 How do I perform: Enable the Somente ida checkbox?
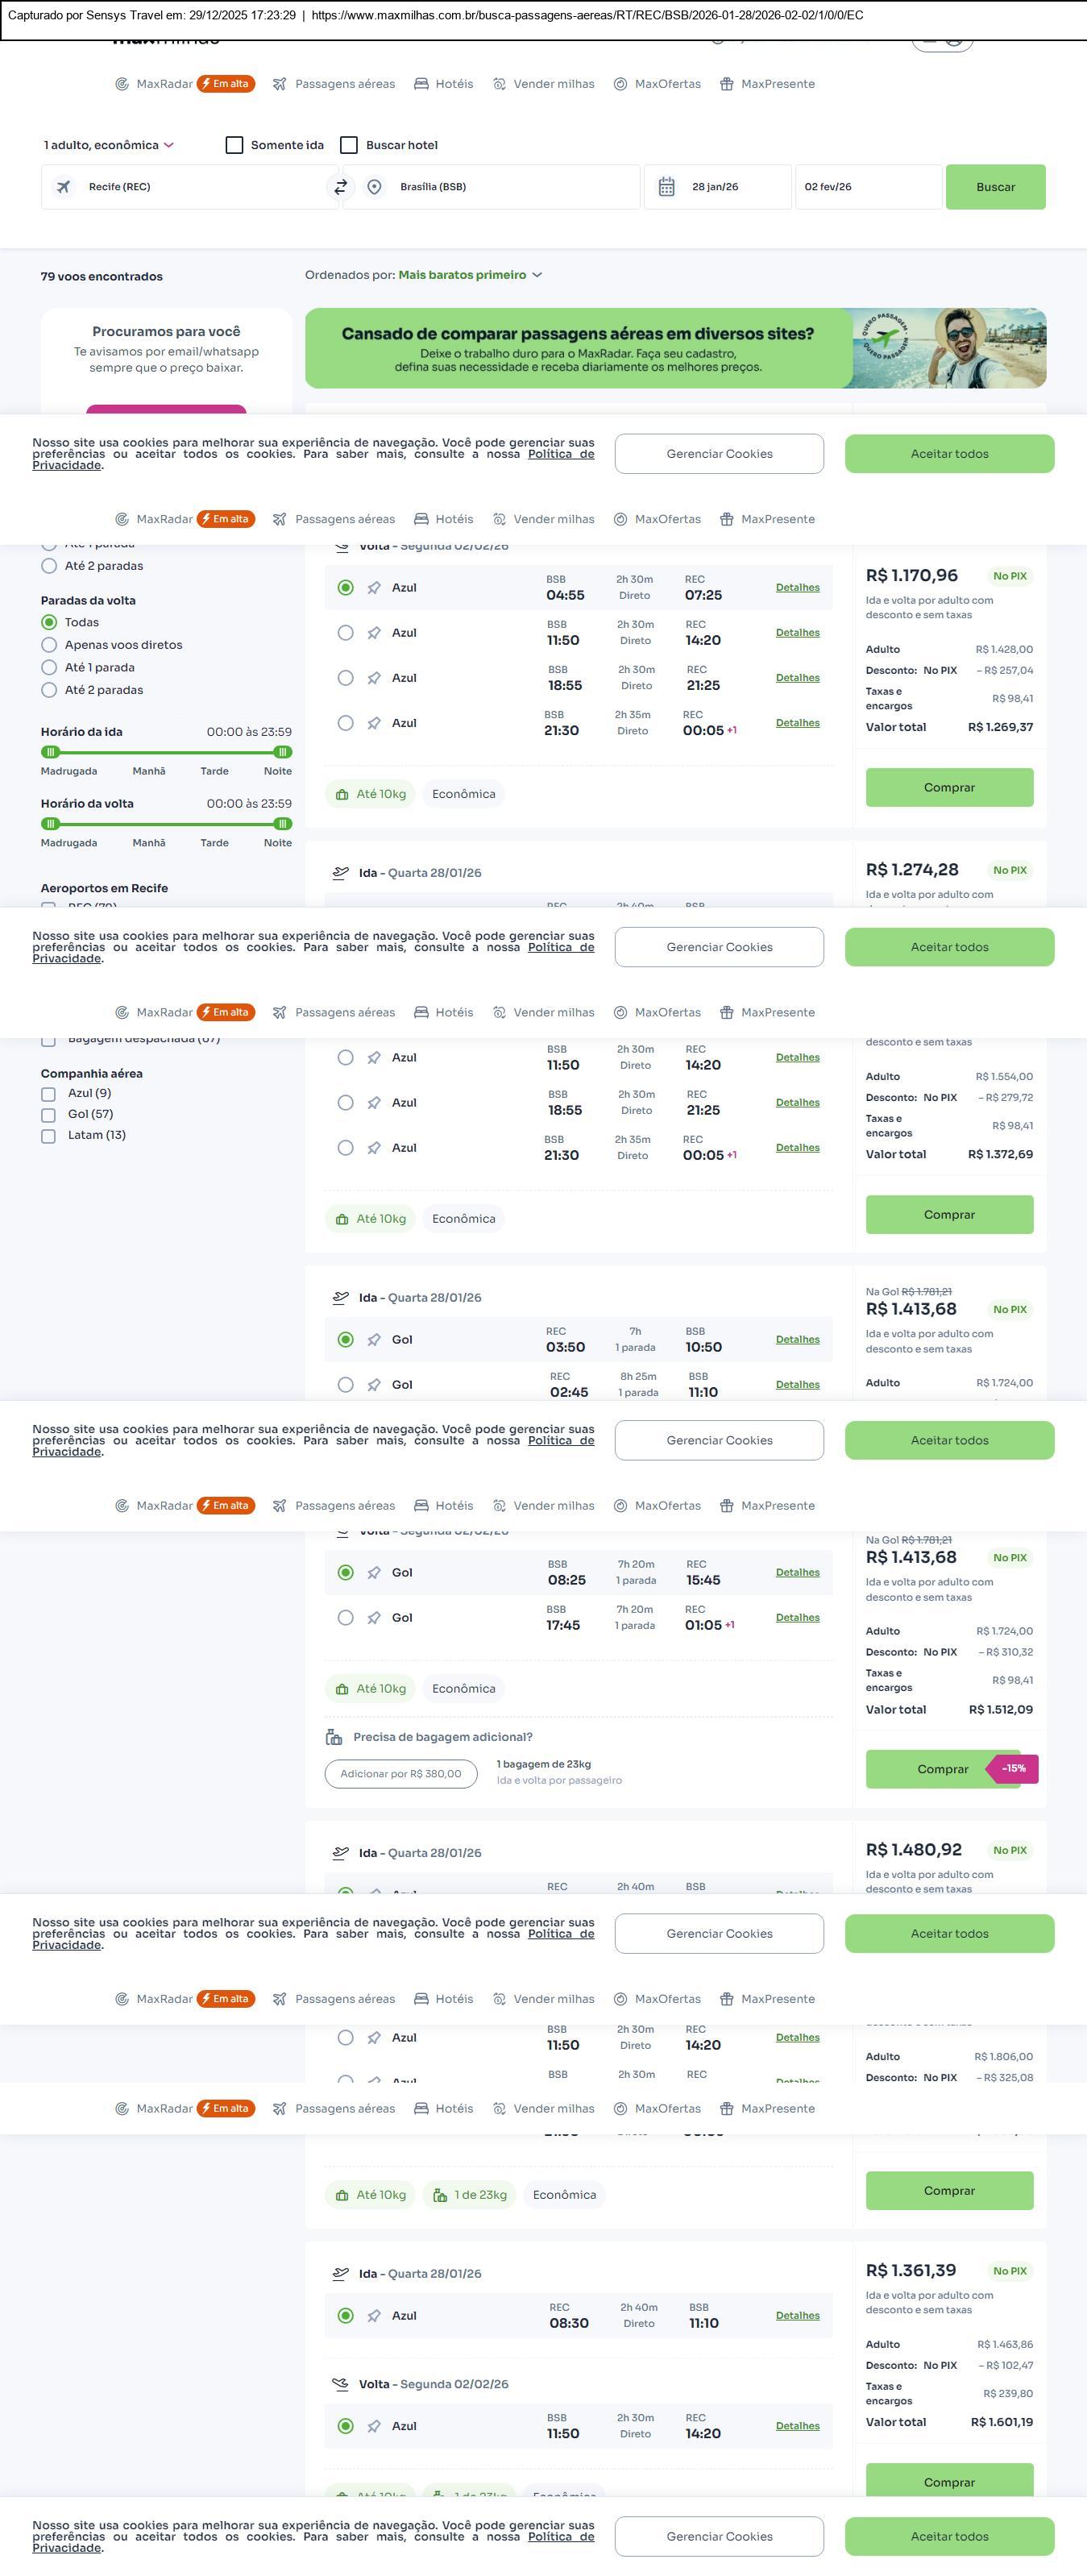(x=235, y=145)
